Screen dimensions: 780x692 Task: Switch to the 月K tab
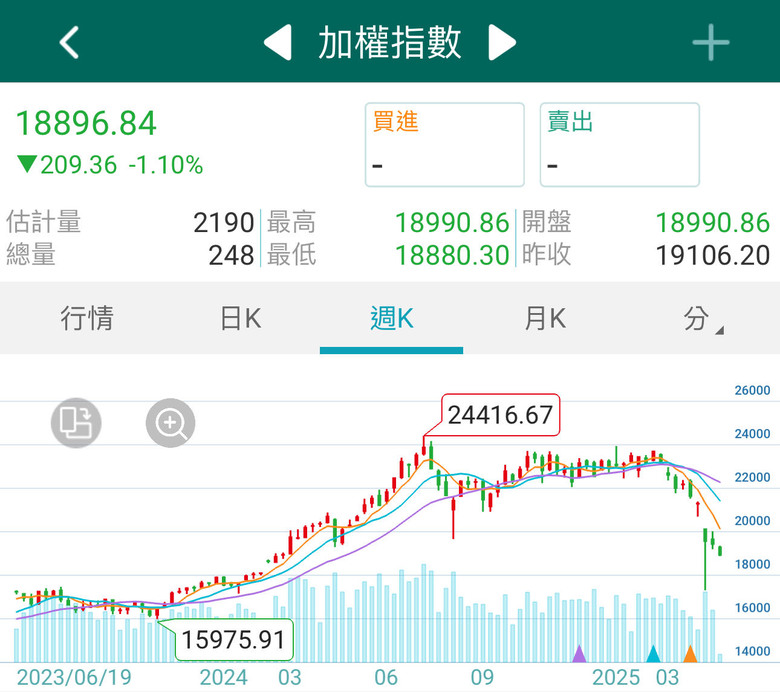[x=545, y=318]
